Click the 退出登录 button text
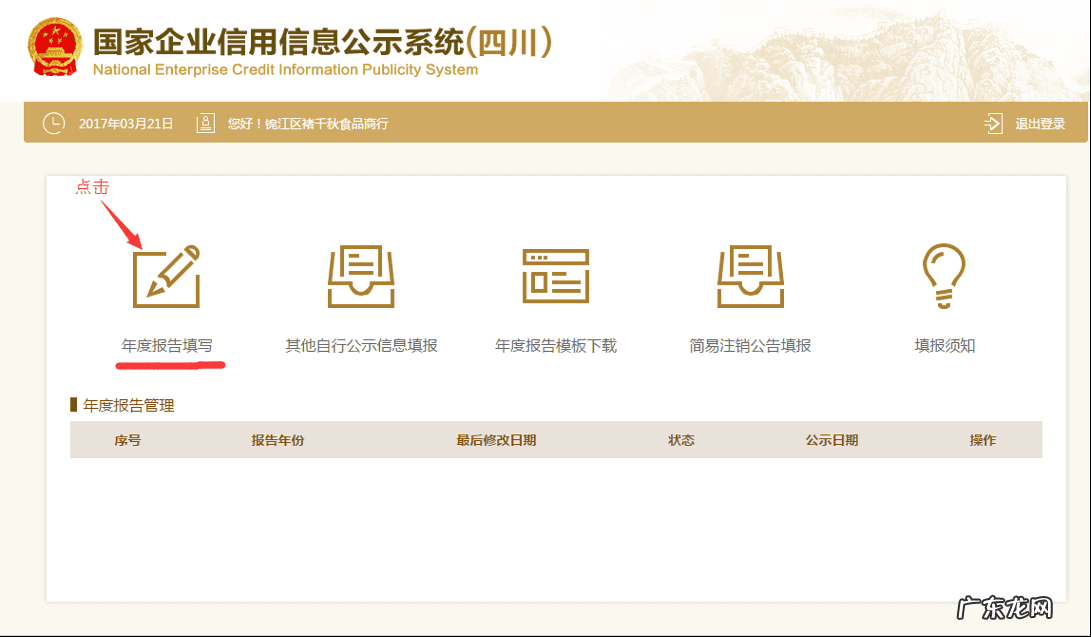 click(1040, 124)
